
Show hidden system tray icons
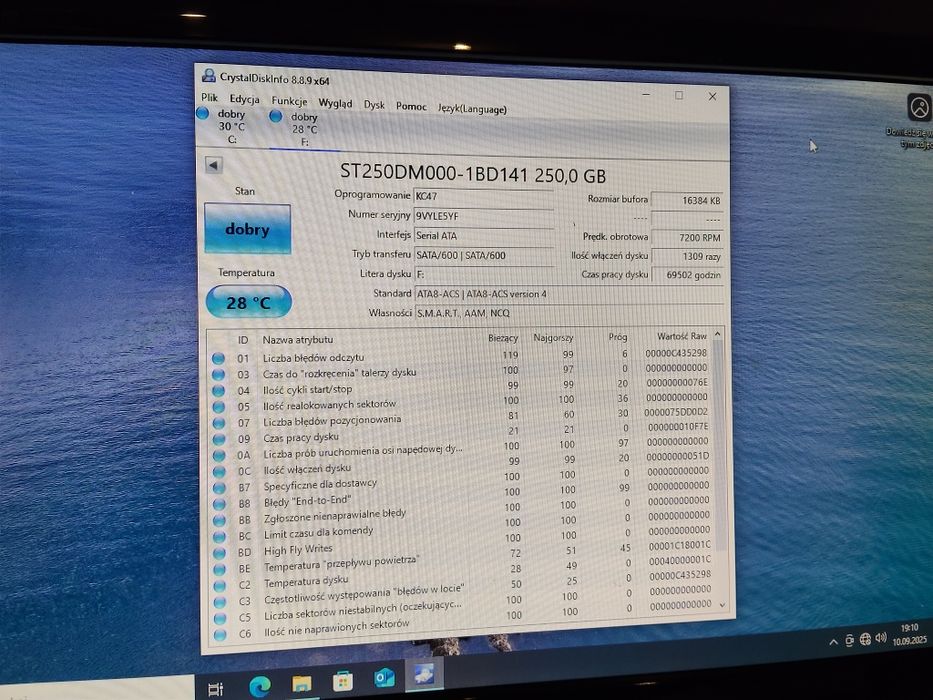pyautogui.click(x=834, y=641)
